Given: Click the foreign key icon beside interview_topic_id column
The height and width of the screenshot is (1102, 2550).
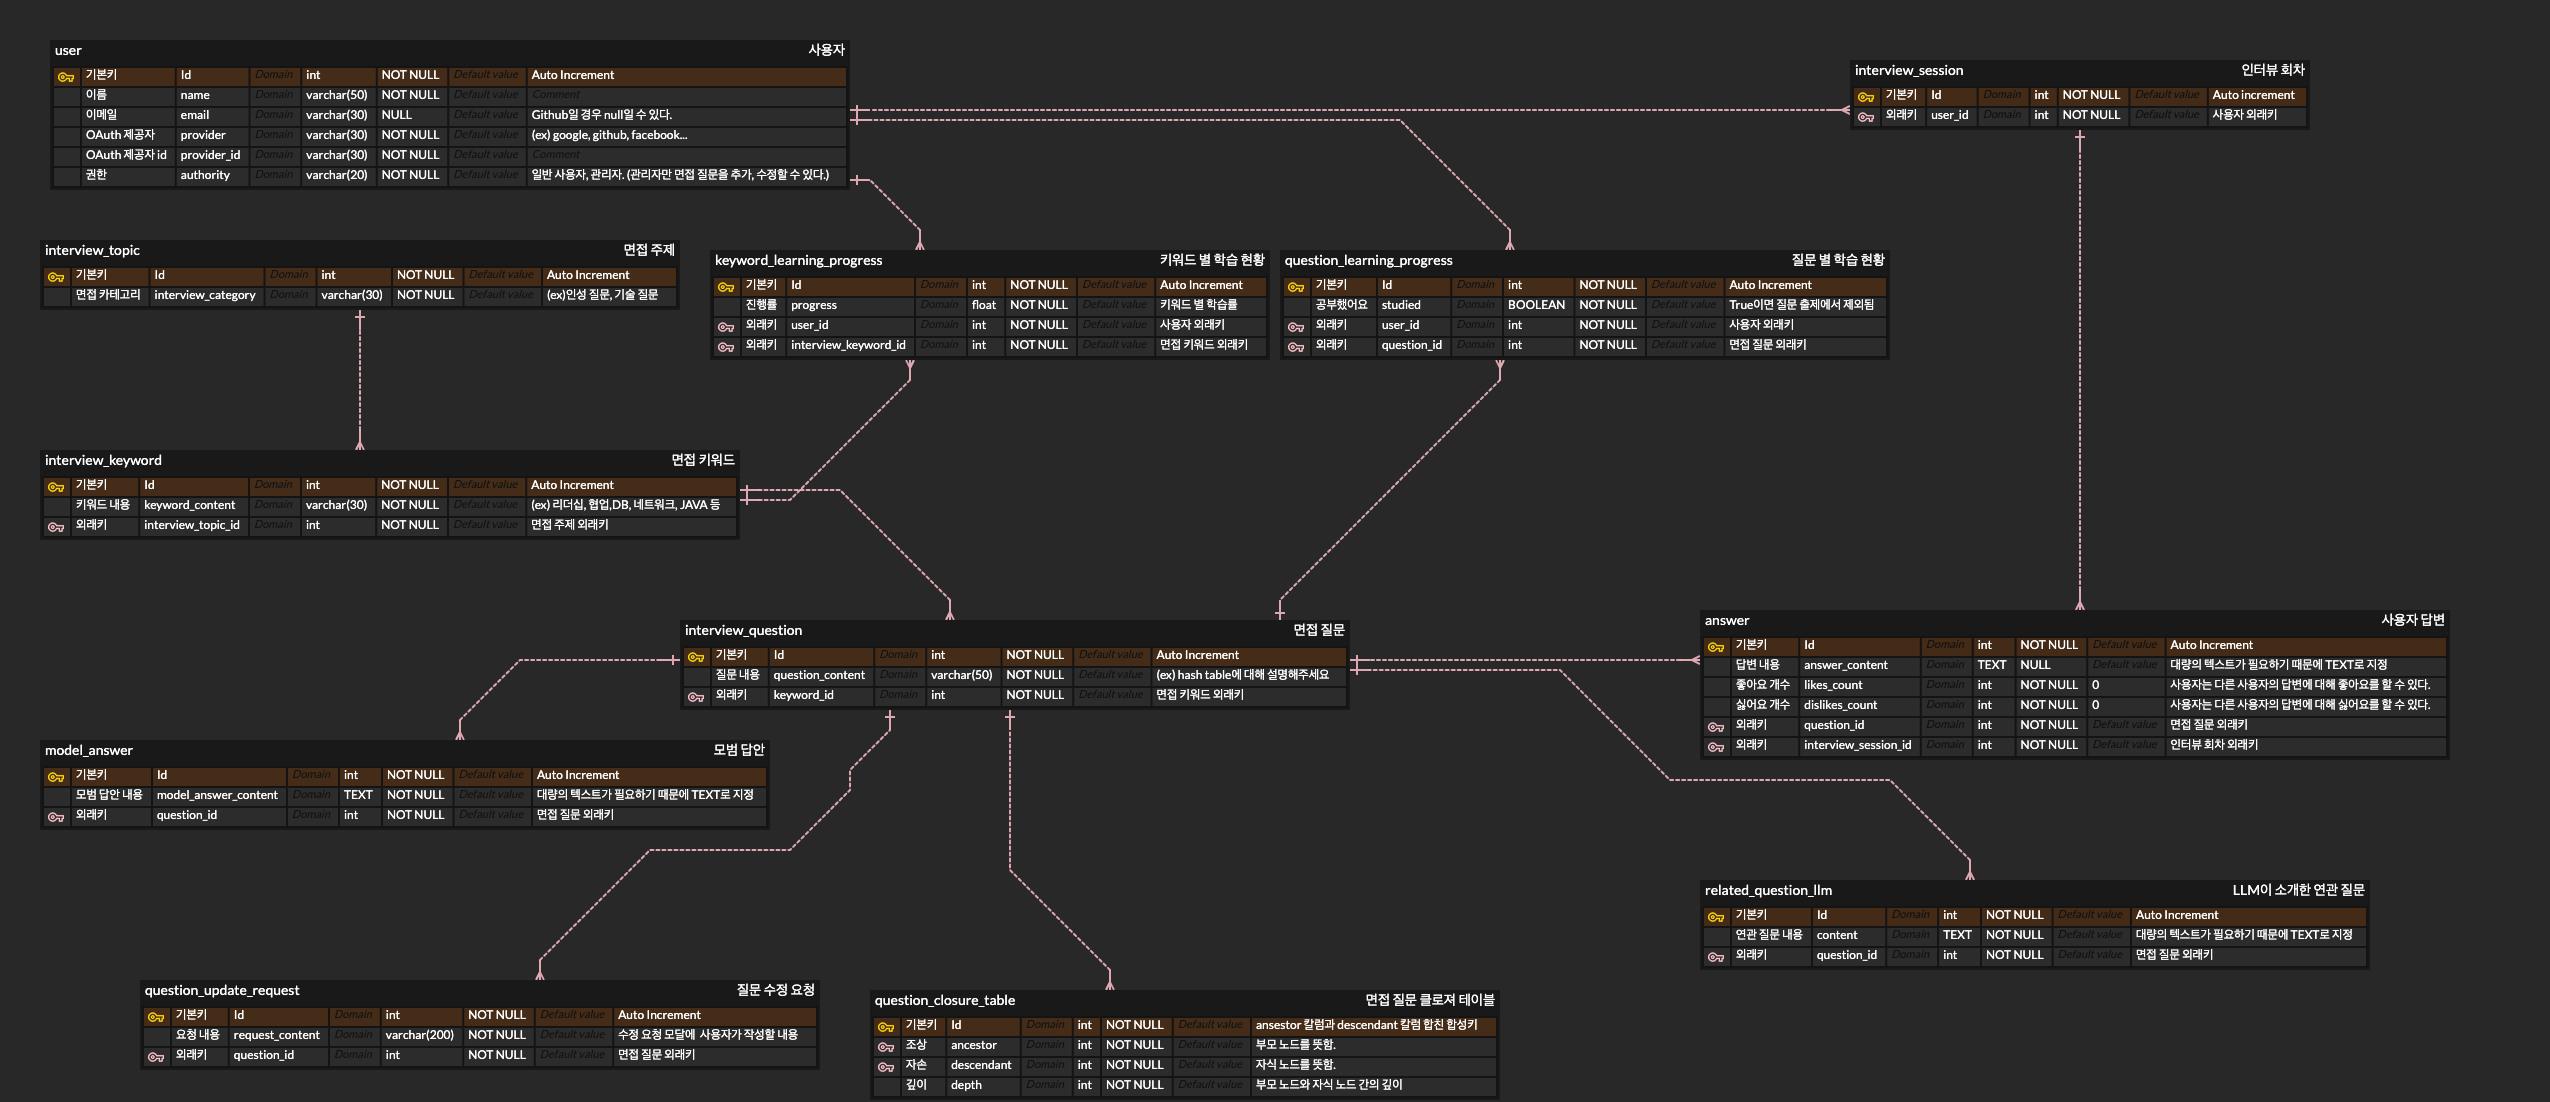Looking at the screenshot, I should click(56, 527).
